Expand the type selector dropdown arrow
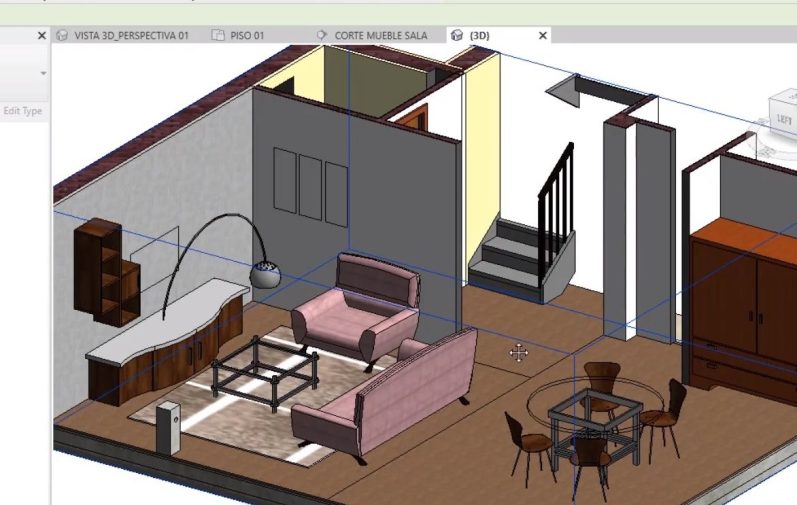797x505 pixels. pyautogui.click(x=43, y=73)
